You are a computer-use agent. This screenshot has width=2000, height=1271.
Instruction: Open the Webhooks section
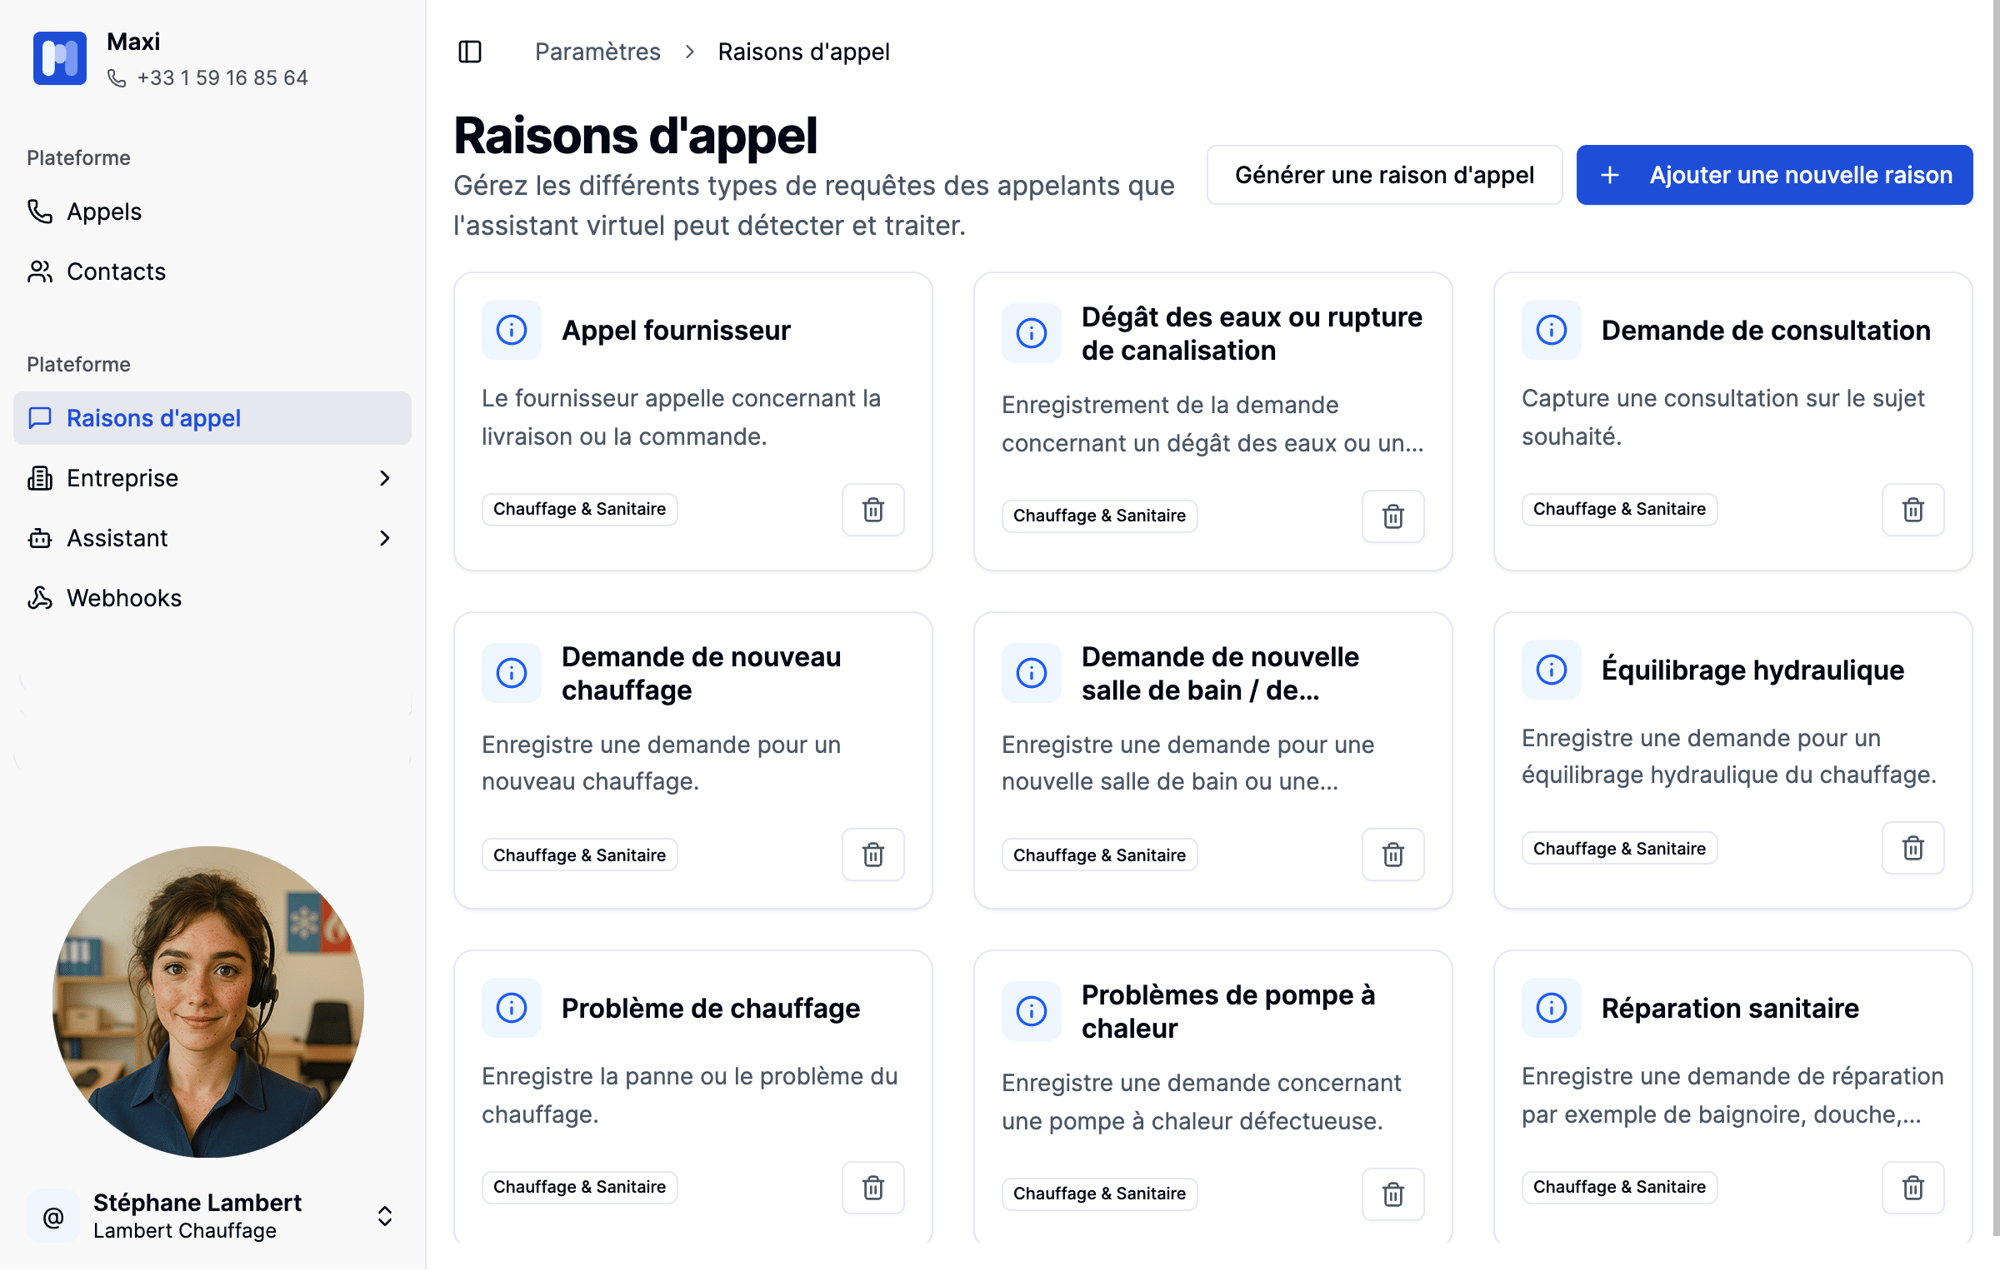(x=124, y=598)
